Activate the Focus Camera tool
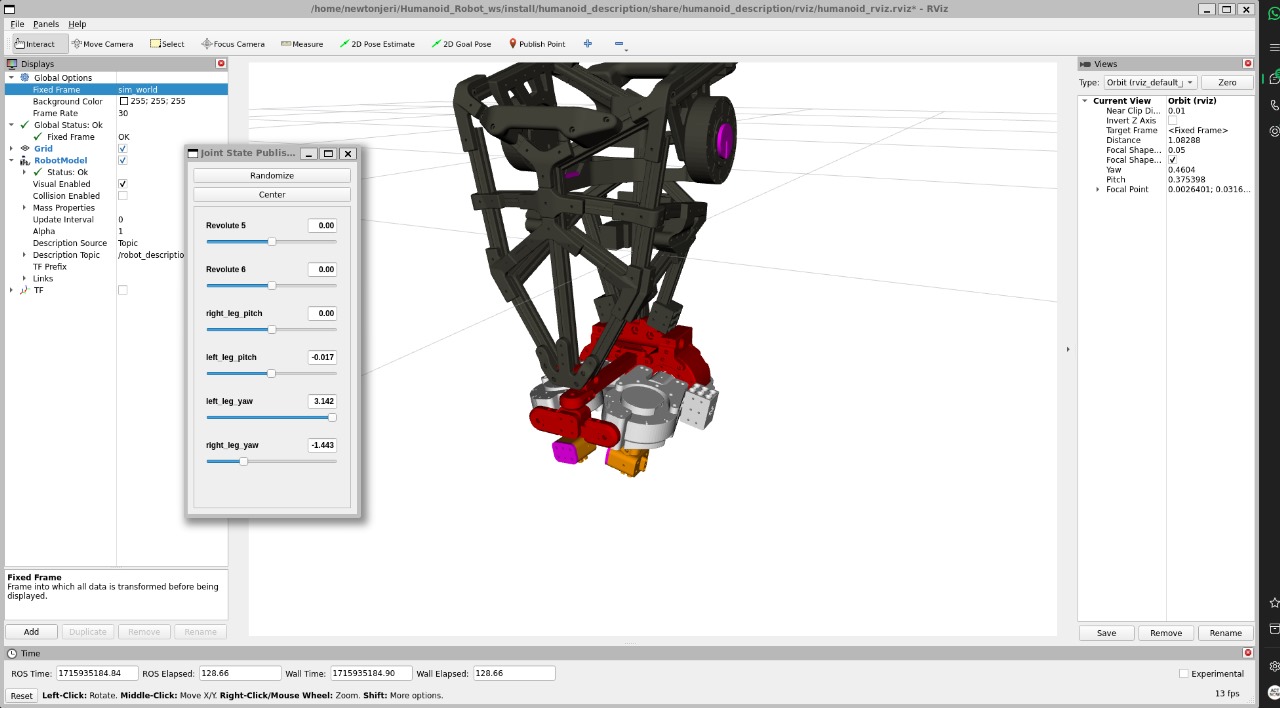The image size is (1280, 708). pyautogui.click(x=233, y=44)
